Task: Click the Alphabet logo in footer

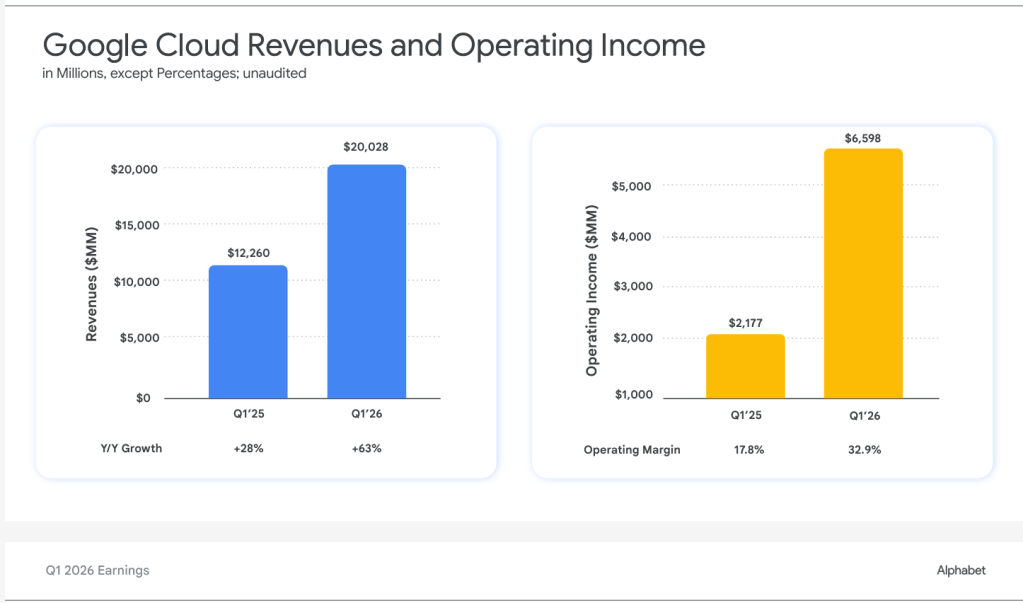Action: 960,570
